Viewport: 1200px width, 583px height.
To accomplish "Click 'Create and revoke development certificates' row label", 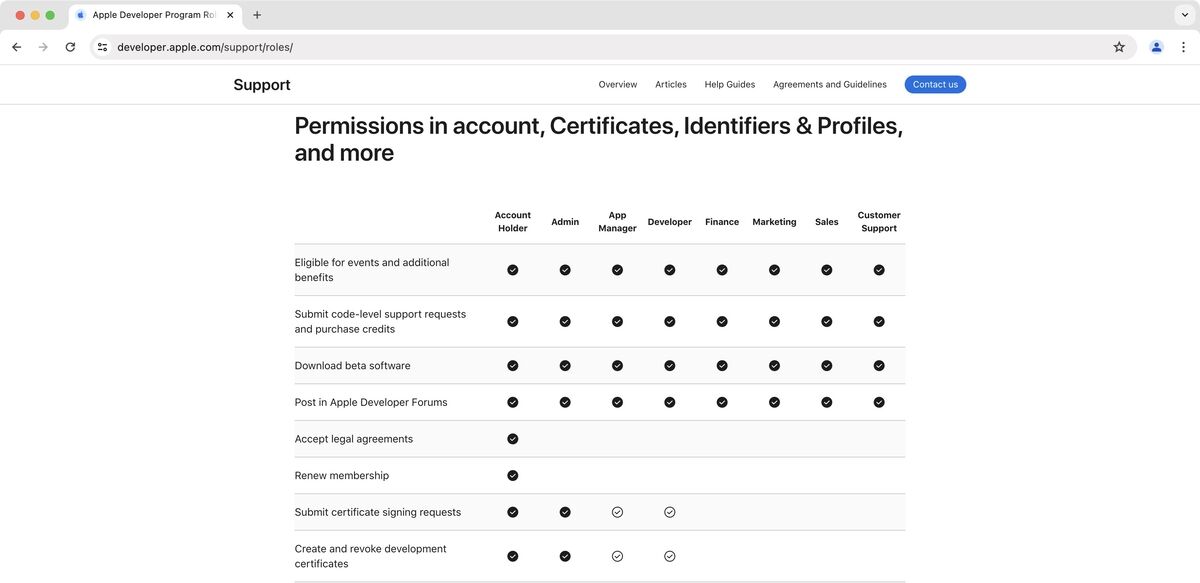I will [x=370, y=557].
